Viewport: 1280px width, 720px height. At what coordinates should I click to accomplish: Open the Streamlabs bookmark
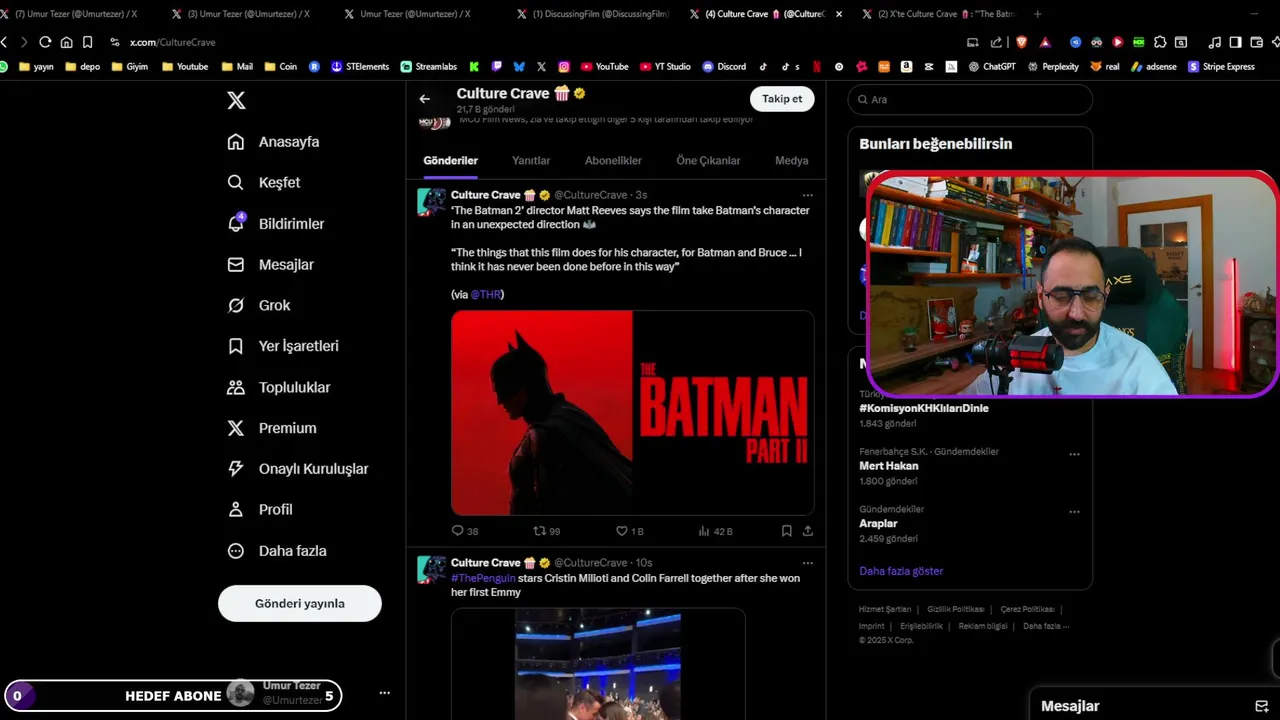pos(428,67)
